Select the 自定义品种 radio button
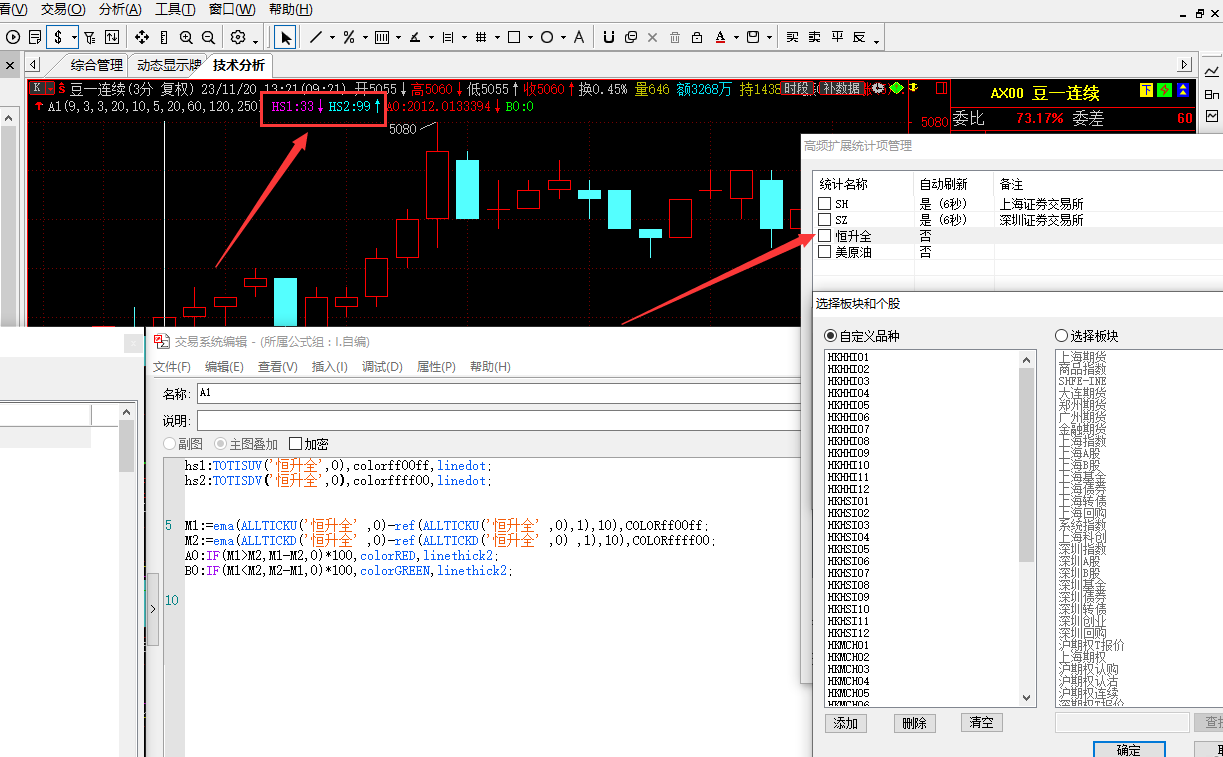 tap(830, 336)
